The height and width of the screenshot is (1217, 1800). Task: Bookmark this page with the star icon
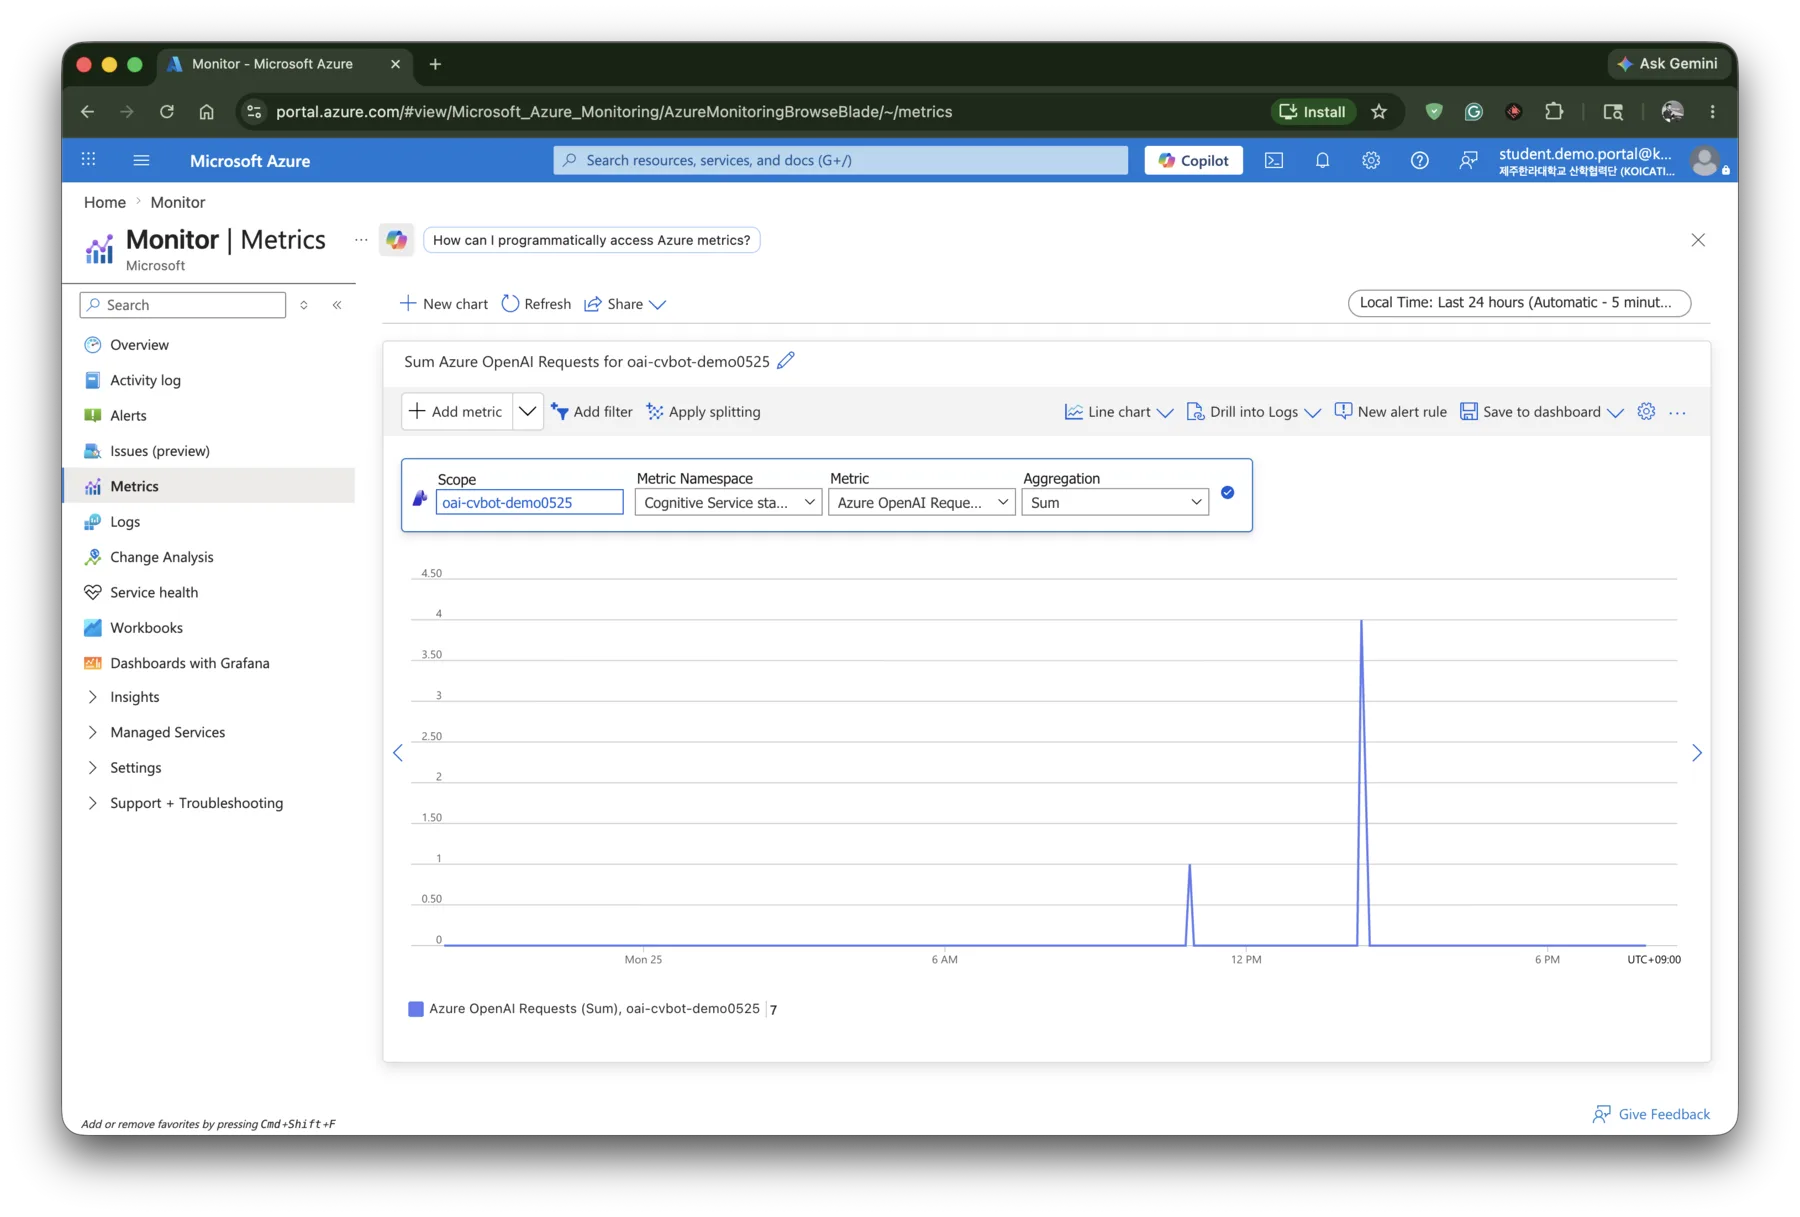tap(1379, 112)
